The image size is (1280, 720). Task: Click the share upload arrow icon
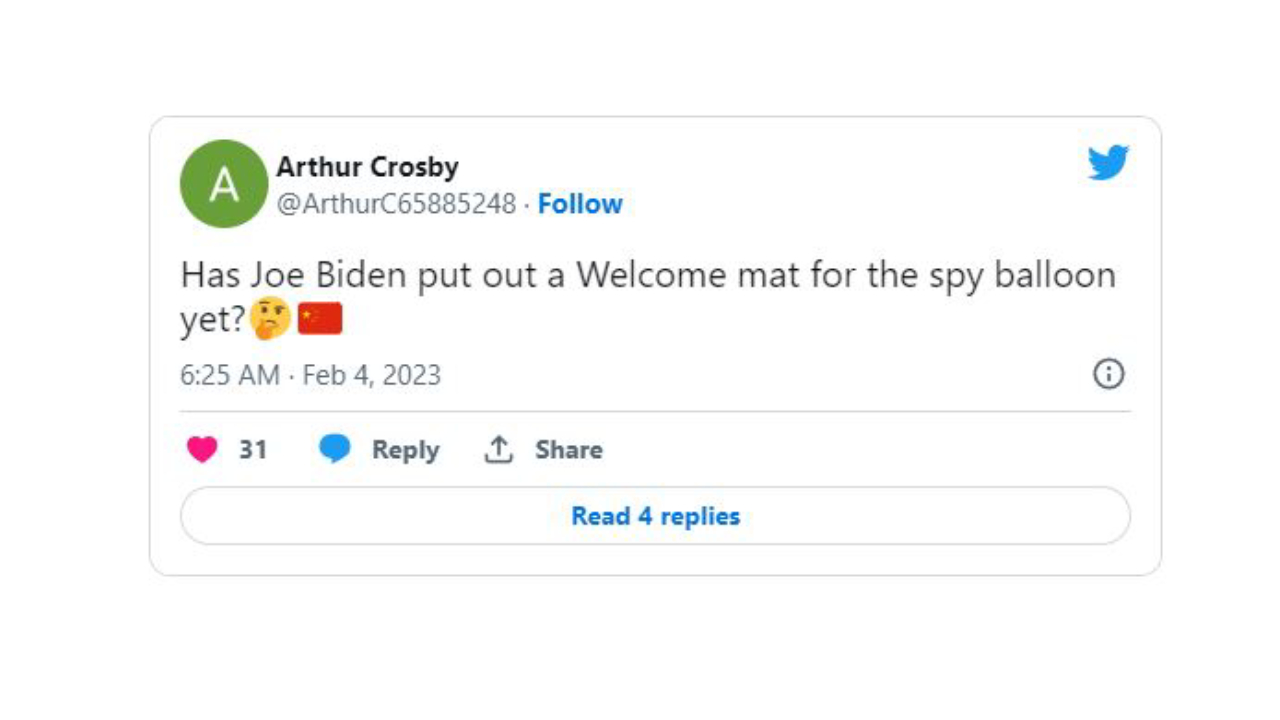pos(498,450)
